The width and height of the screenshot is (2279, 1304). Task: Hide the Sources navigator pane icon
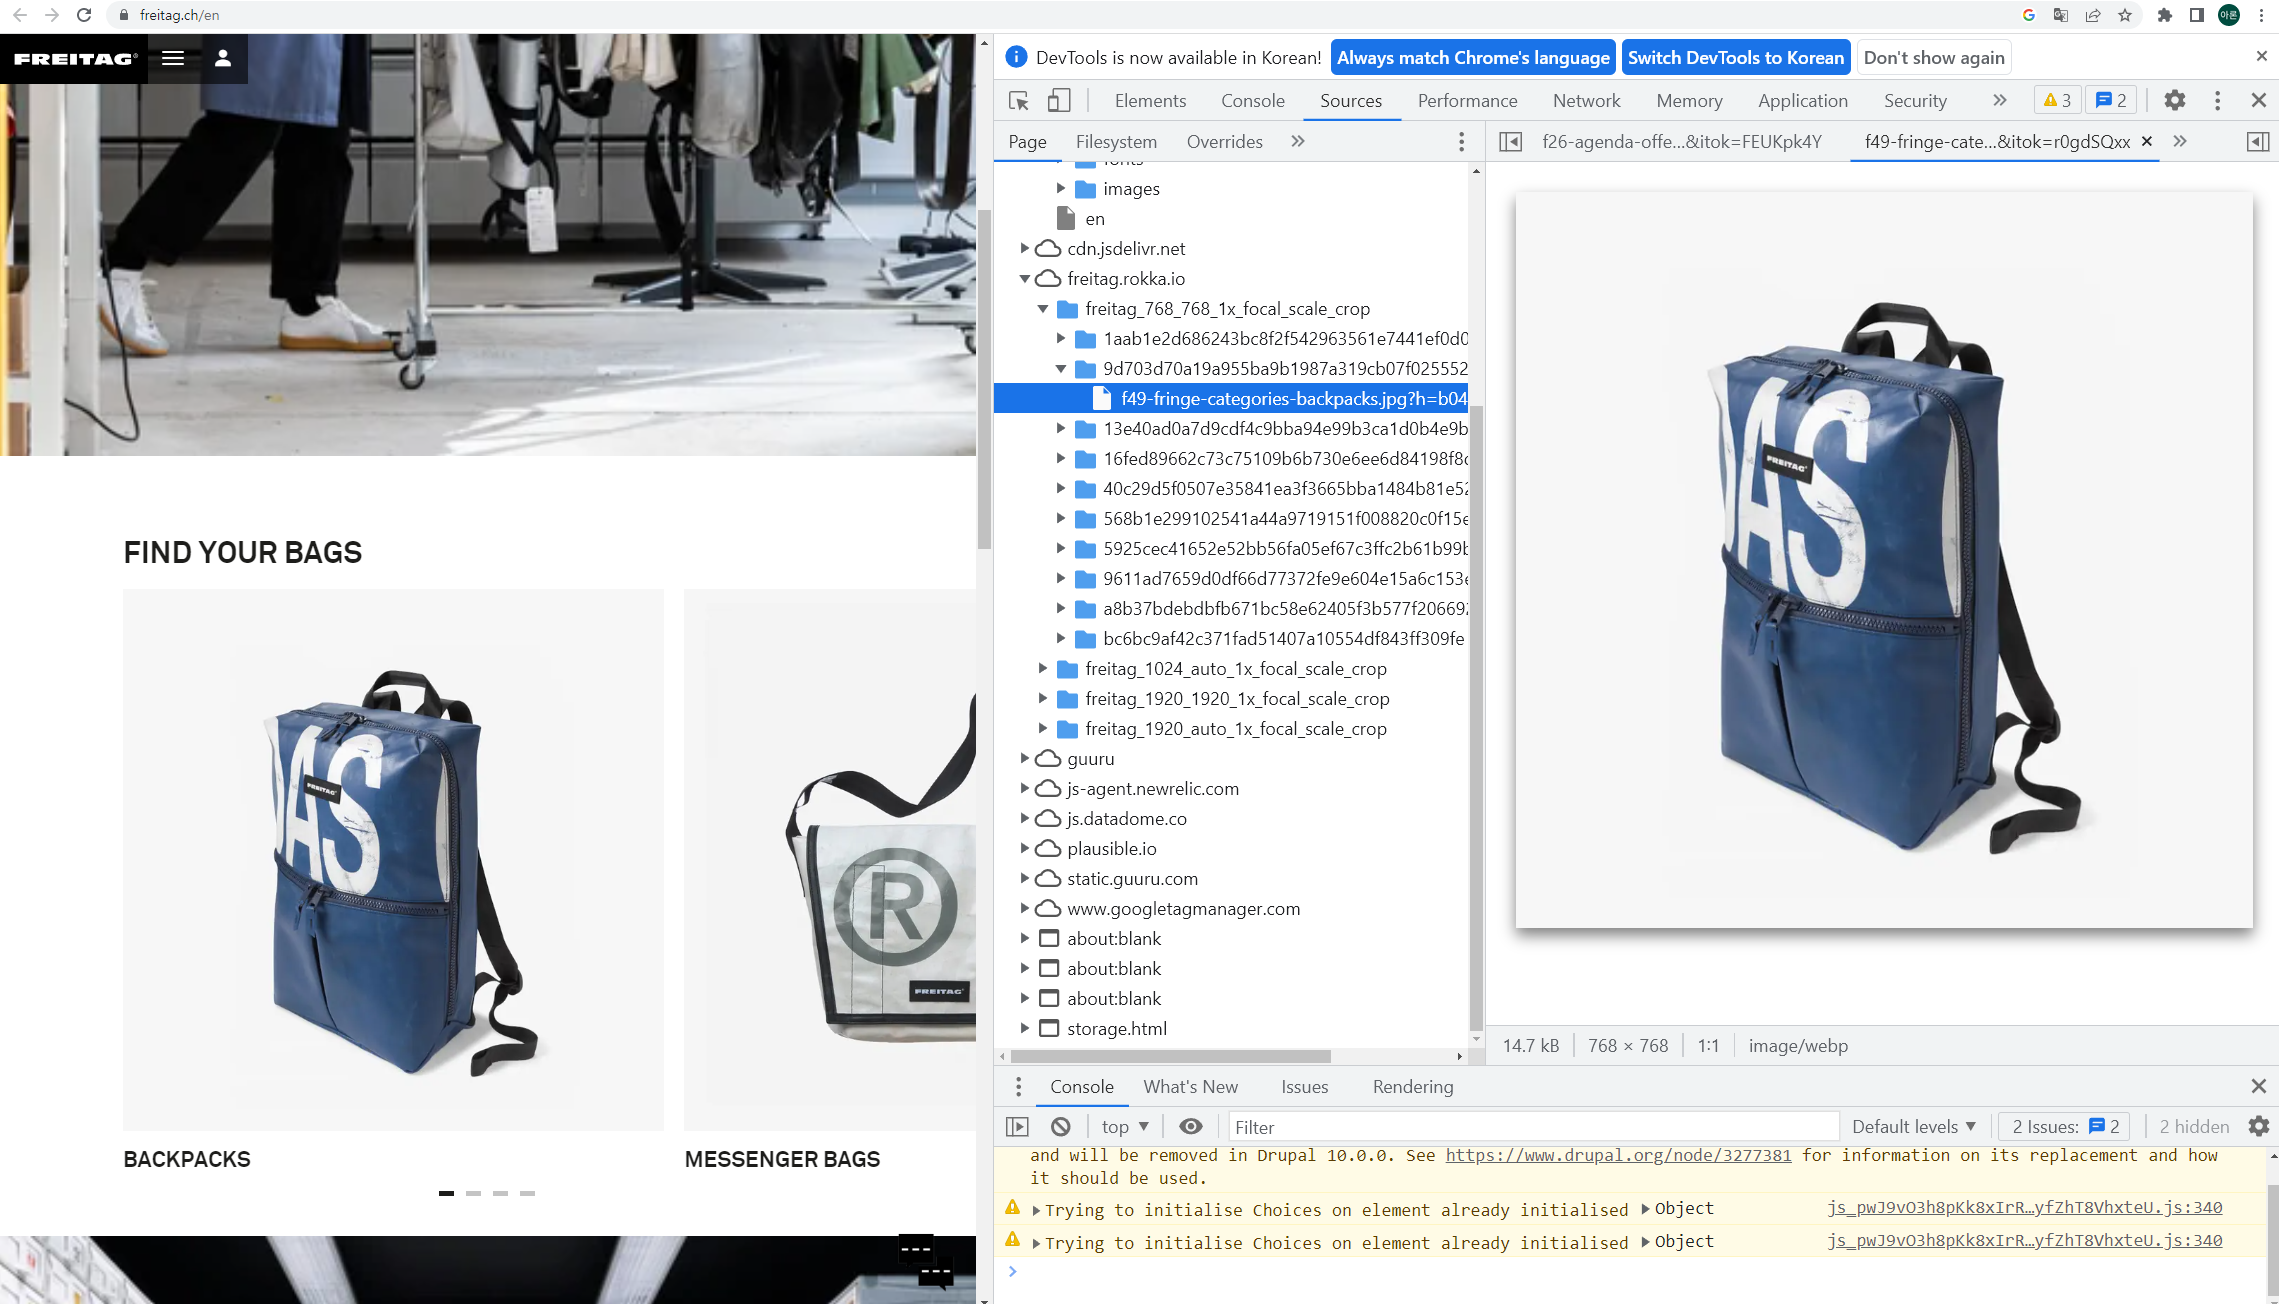pyautogui.click(x=1510, y=142)
